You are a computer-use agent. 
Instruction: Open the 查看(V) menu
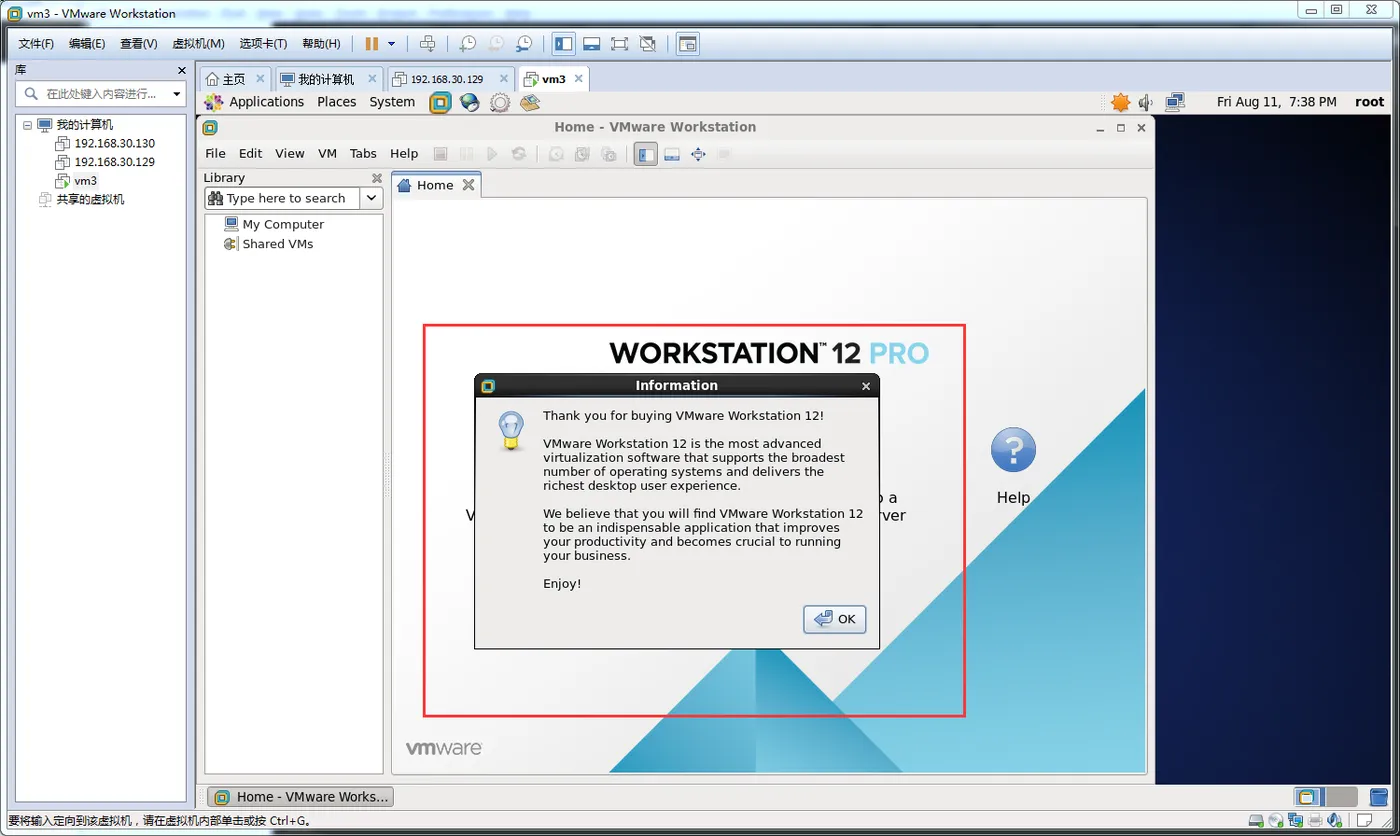(139, 44)
